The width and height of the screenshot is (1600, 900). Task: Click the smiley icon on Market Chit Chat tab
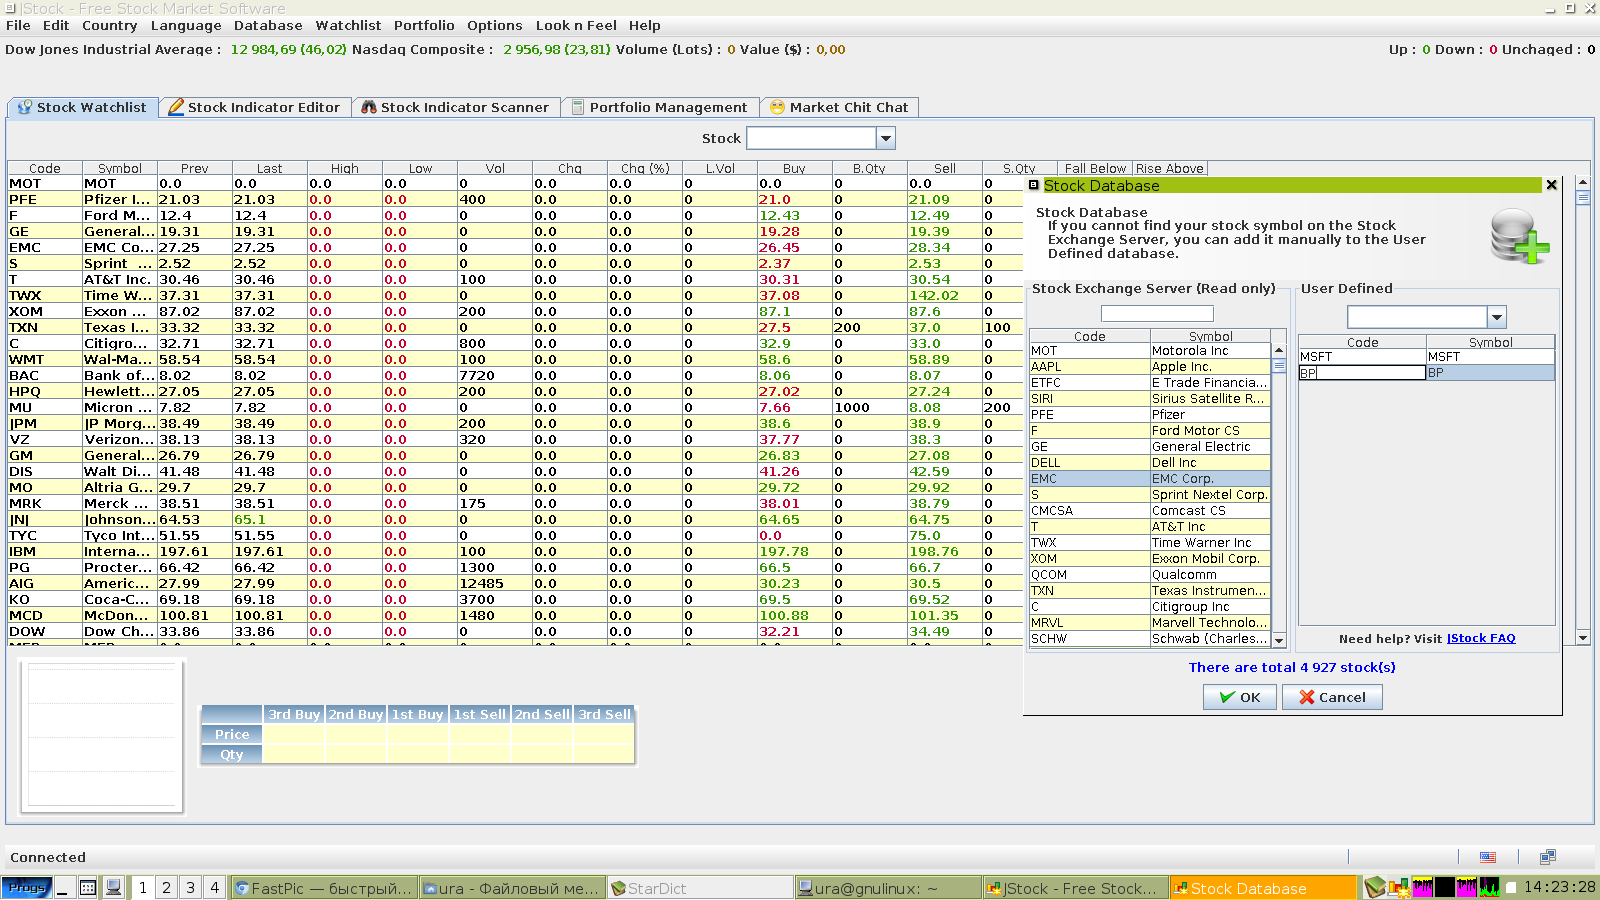click(777, 107)
